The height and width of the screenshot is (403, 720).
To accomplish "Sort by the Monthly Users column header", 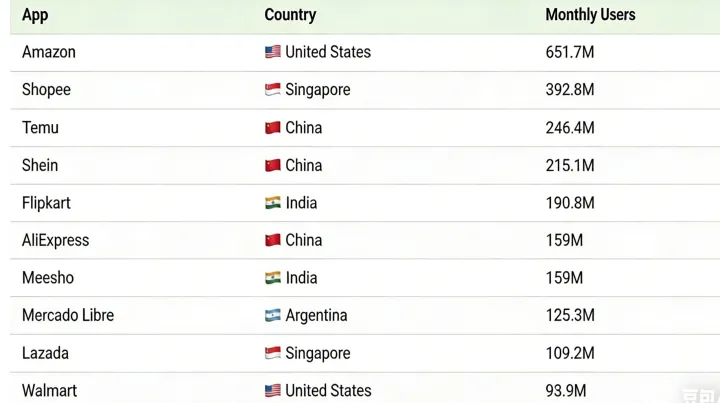I will (591, 15).
